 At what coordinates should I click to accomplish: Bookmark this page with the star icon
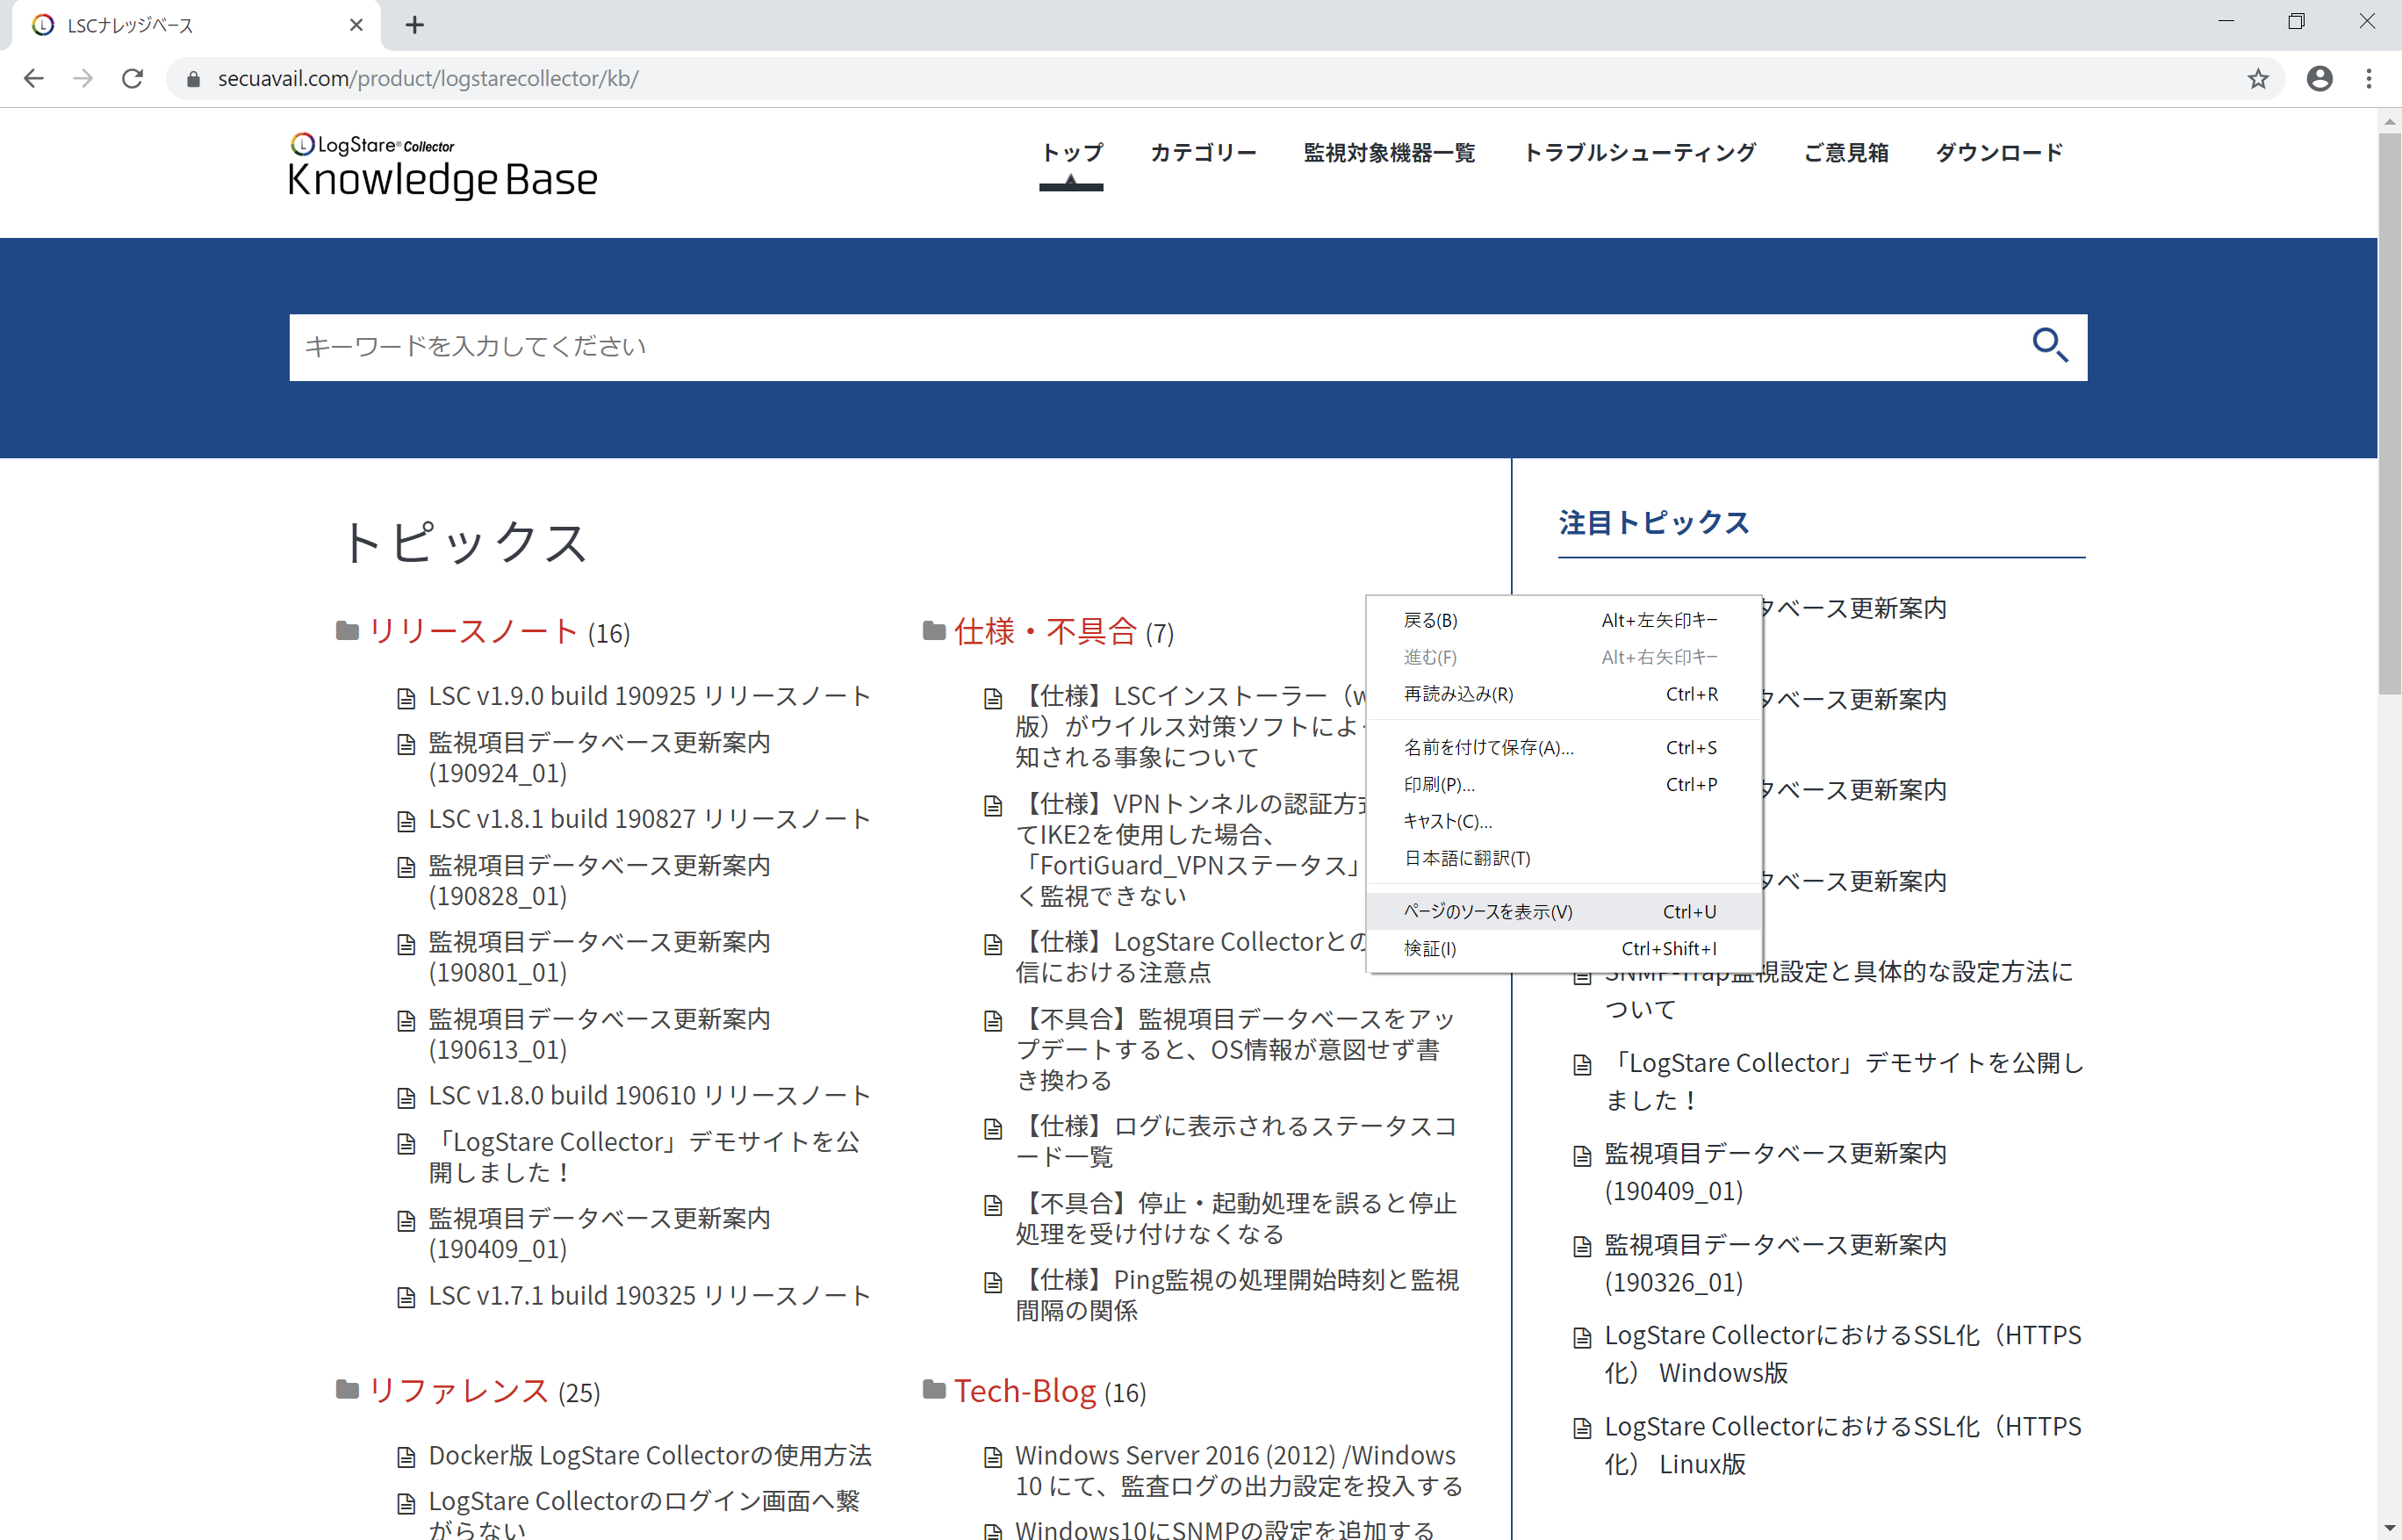point(2258,79)
